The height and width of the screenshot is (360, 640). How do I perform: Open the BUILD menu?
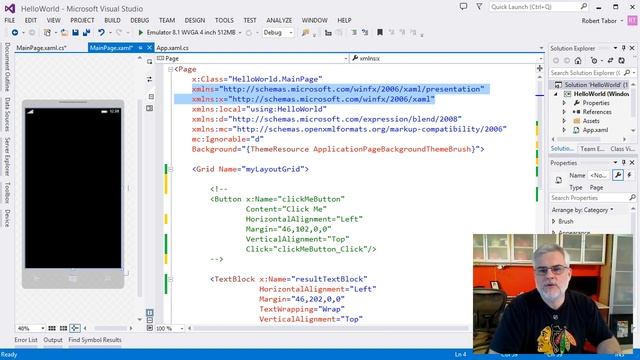pyautogui.click(x=112, y=20)
